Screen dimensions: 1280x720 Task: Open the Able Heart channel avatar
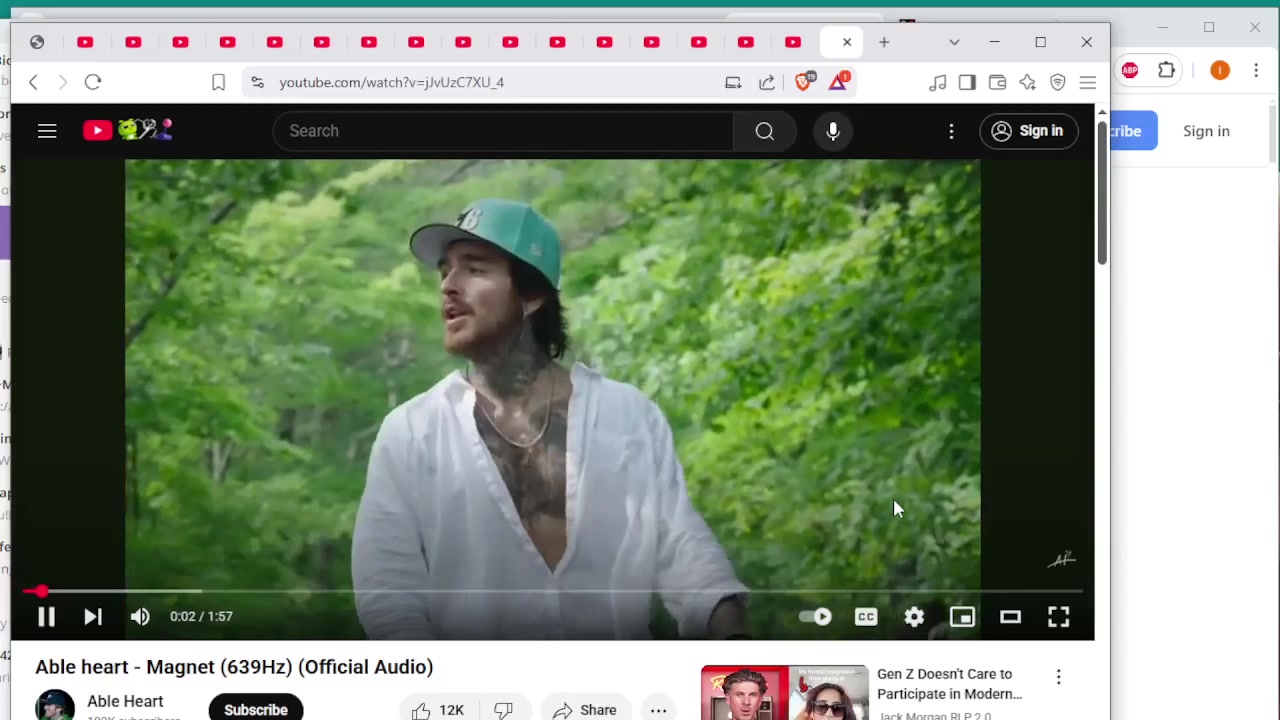(55, 706)
